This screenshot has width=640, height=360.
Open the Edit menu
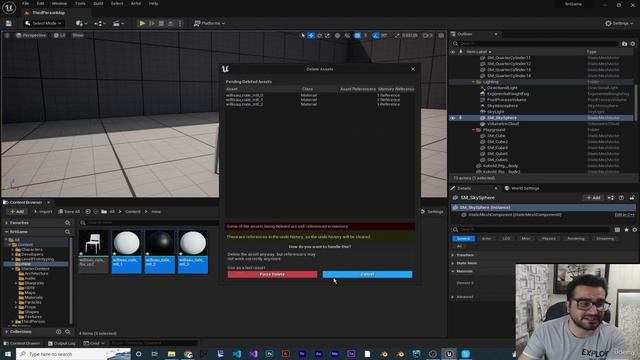click(40, 4)
